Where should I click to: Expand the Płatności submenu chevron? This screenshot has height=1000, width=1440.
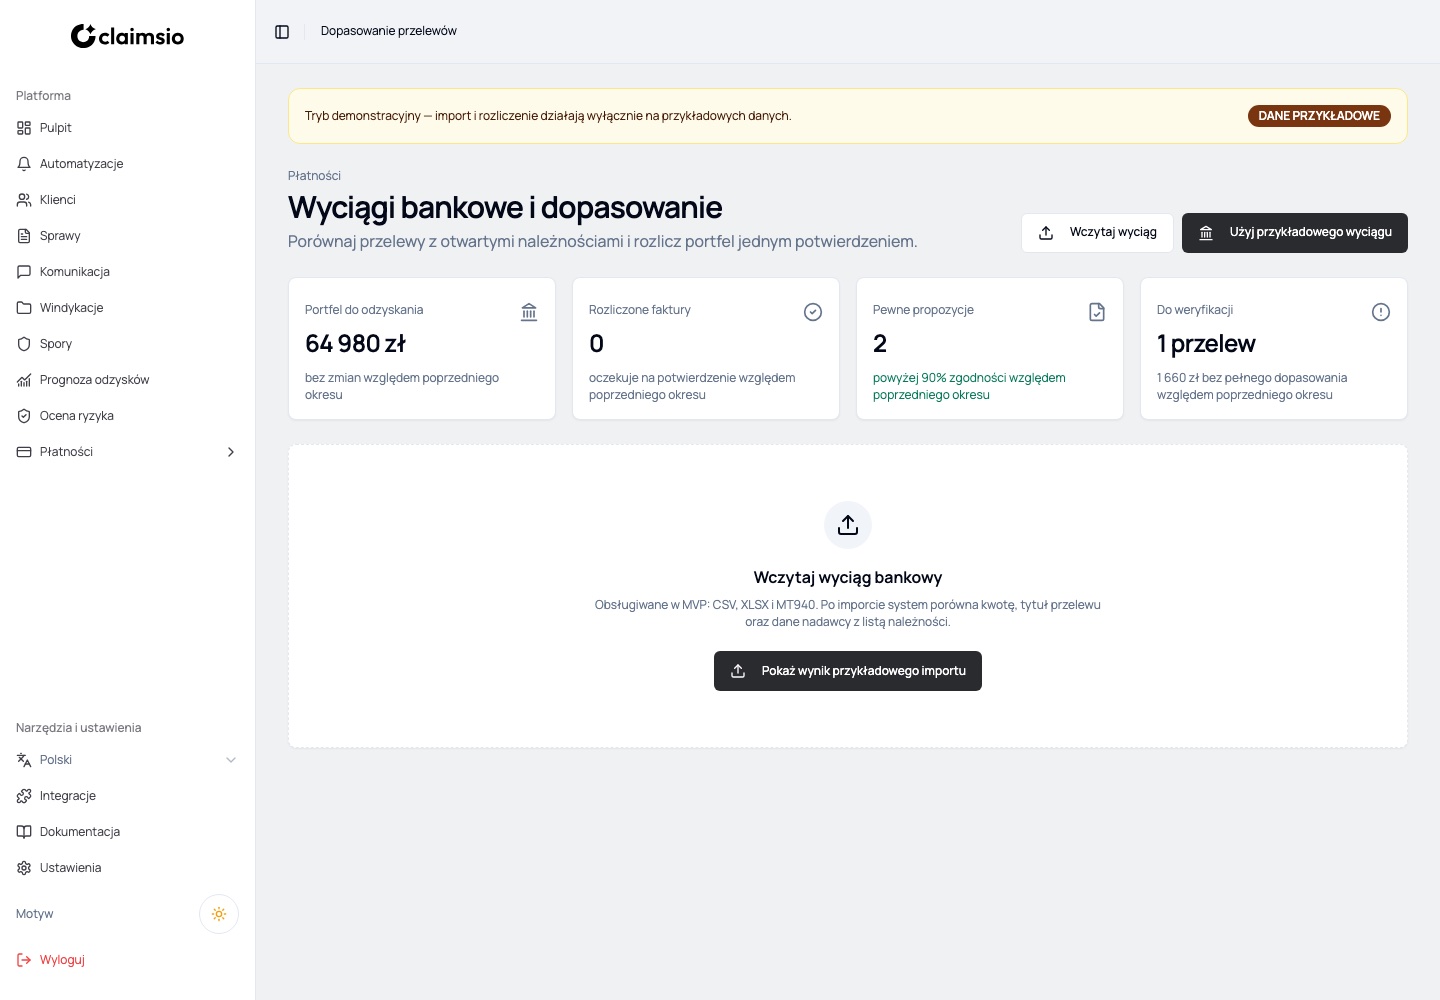(231, 452)
